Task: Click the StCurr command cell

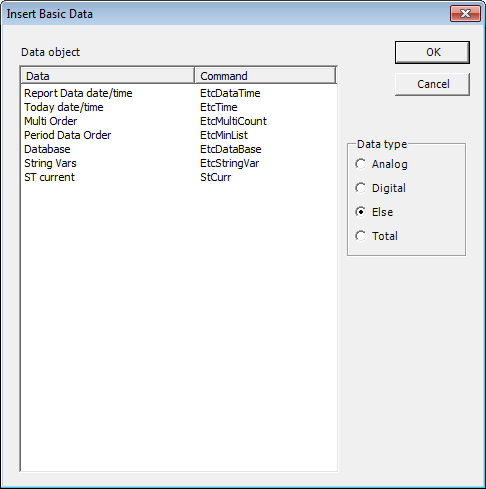Action: coord(215,177)
